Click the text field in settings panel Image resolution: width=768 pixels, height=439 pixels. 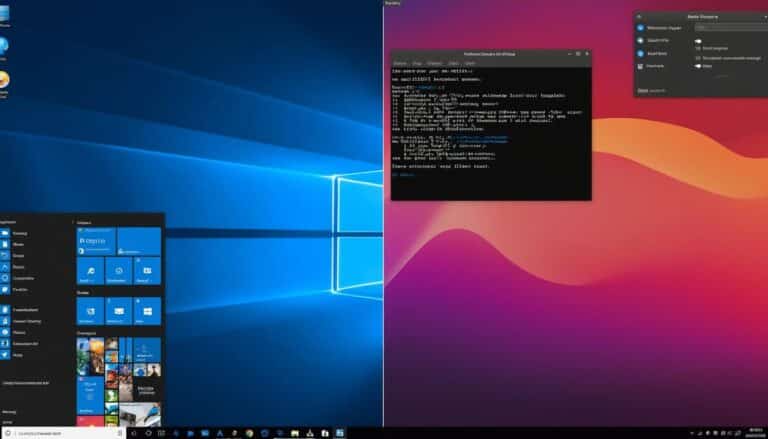coord(731,28)
